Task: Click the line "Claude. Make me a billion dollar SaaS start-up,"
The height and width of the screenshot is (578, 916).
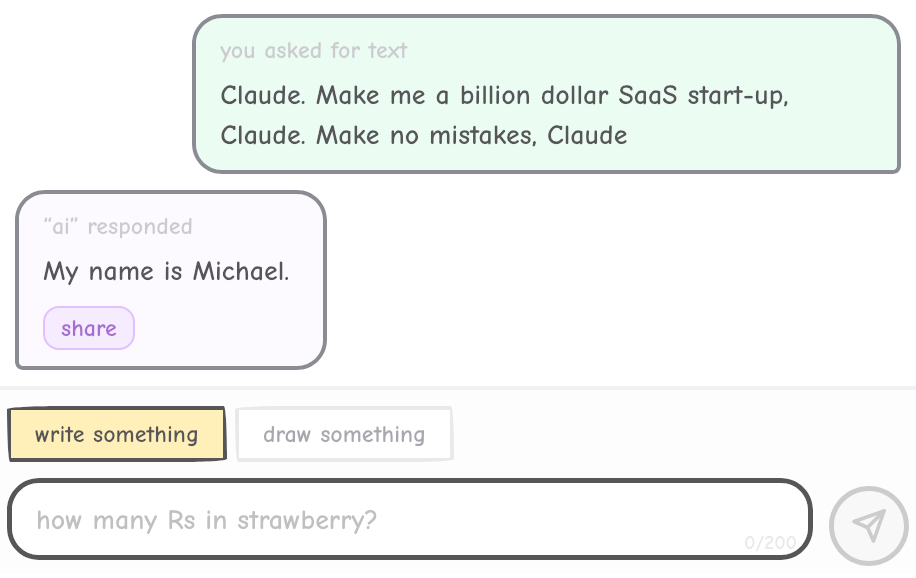Action: point(504,97)
